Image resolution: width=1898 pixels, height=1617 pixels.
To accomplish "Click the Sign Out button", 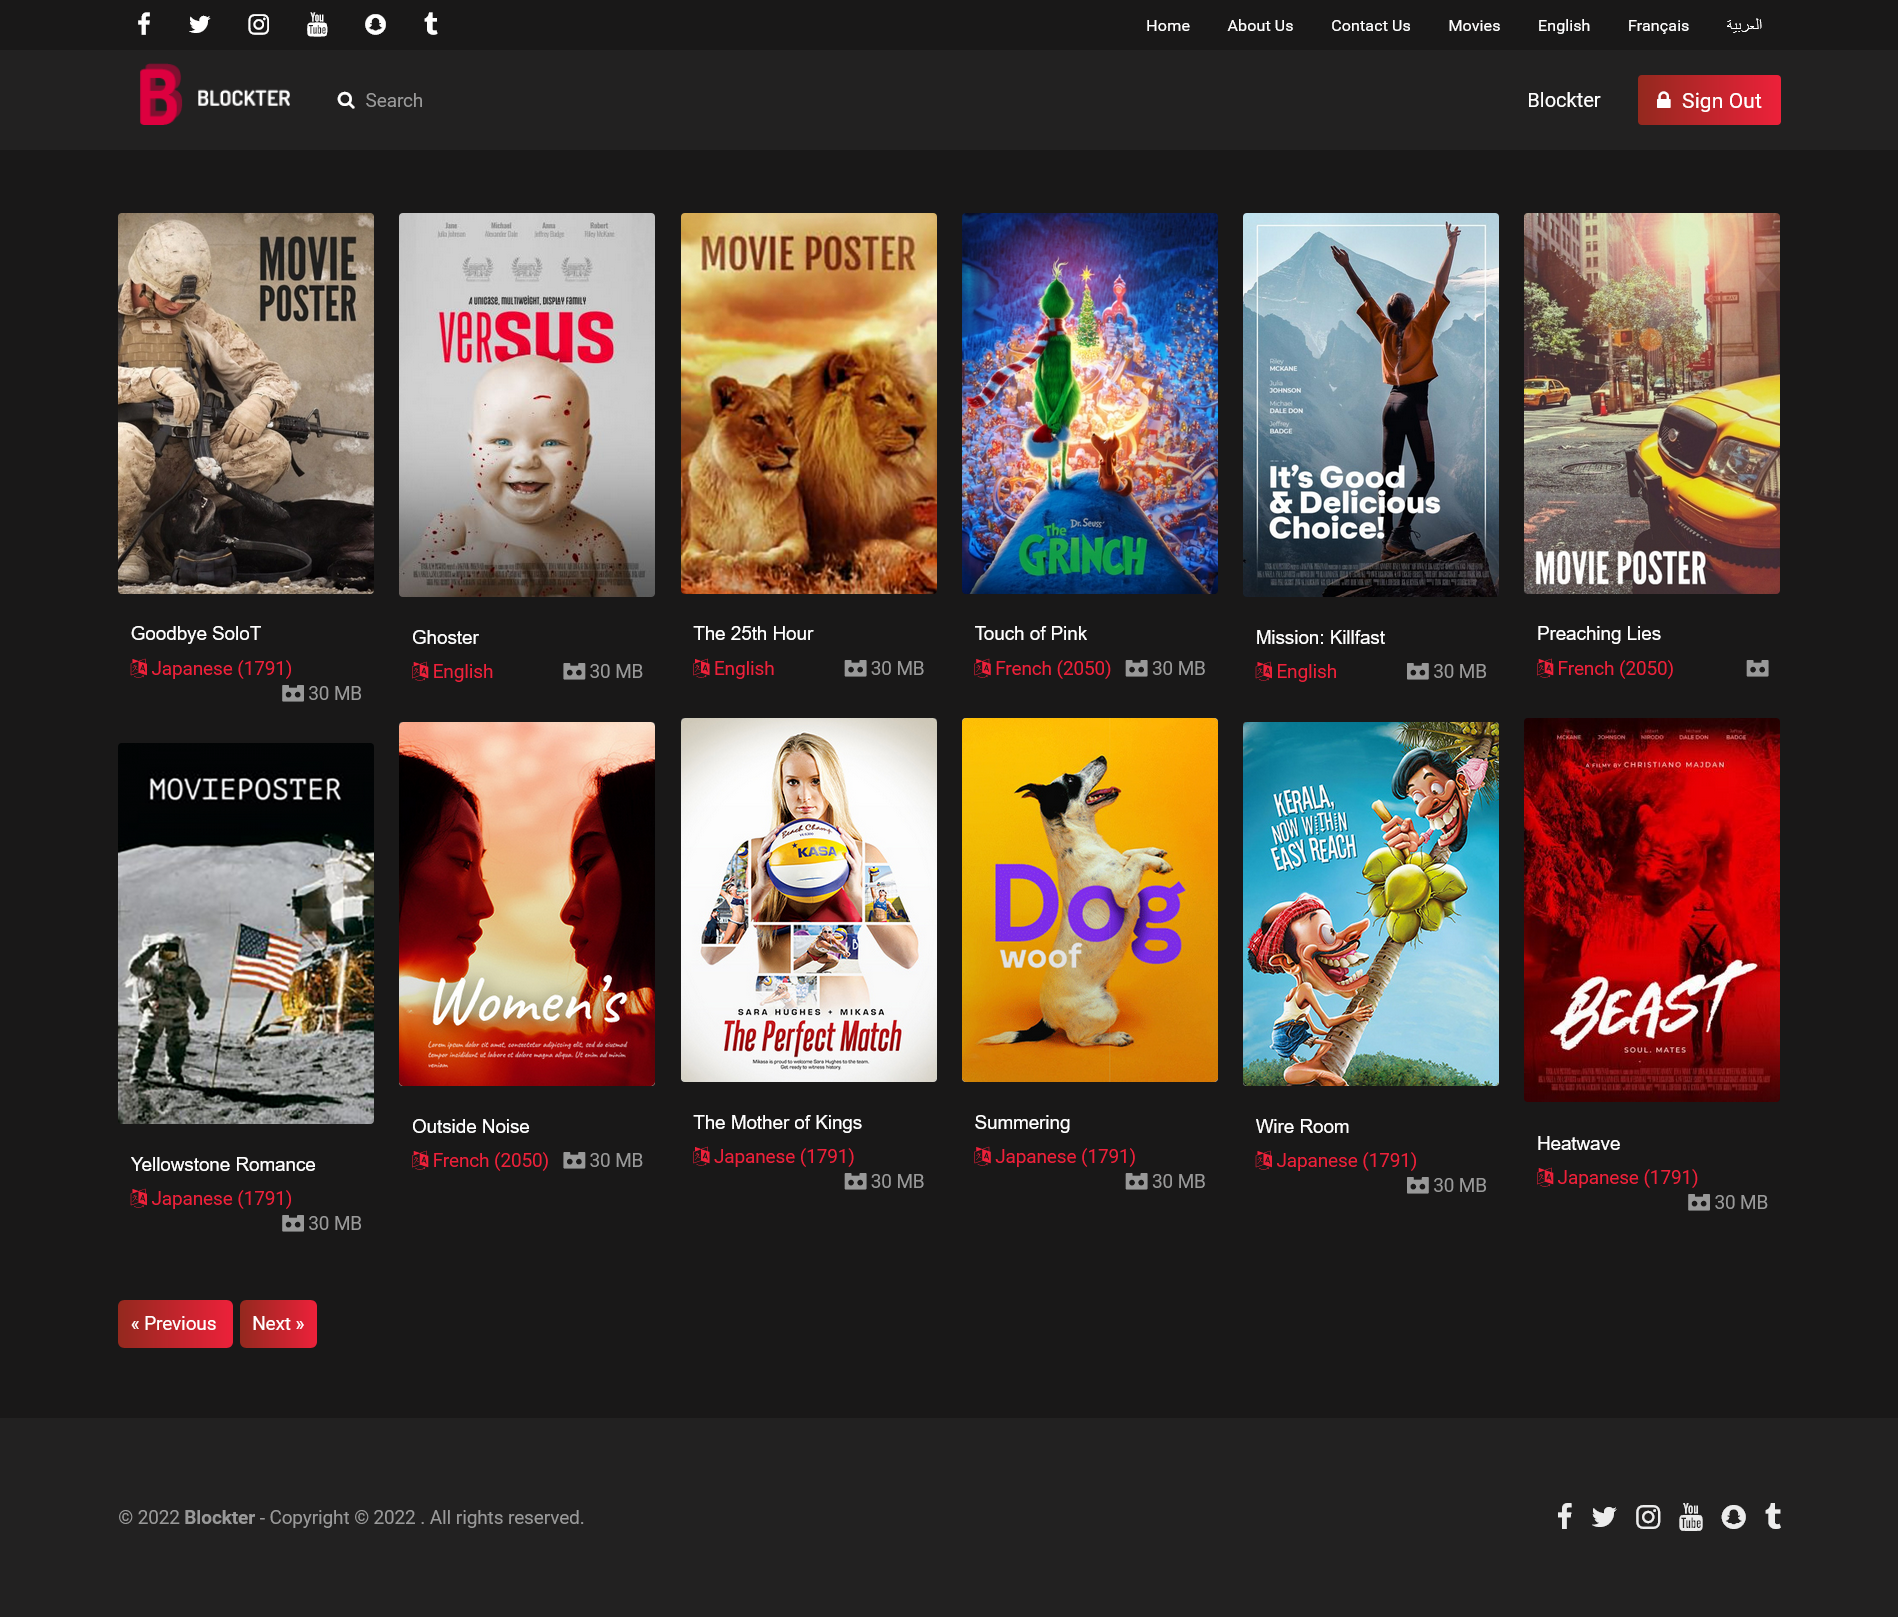I will pyautogui.click(x=1709, y=100).
